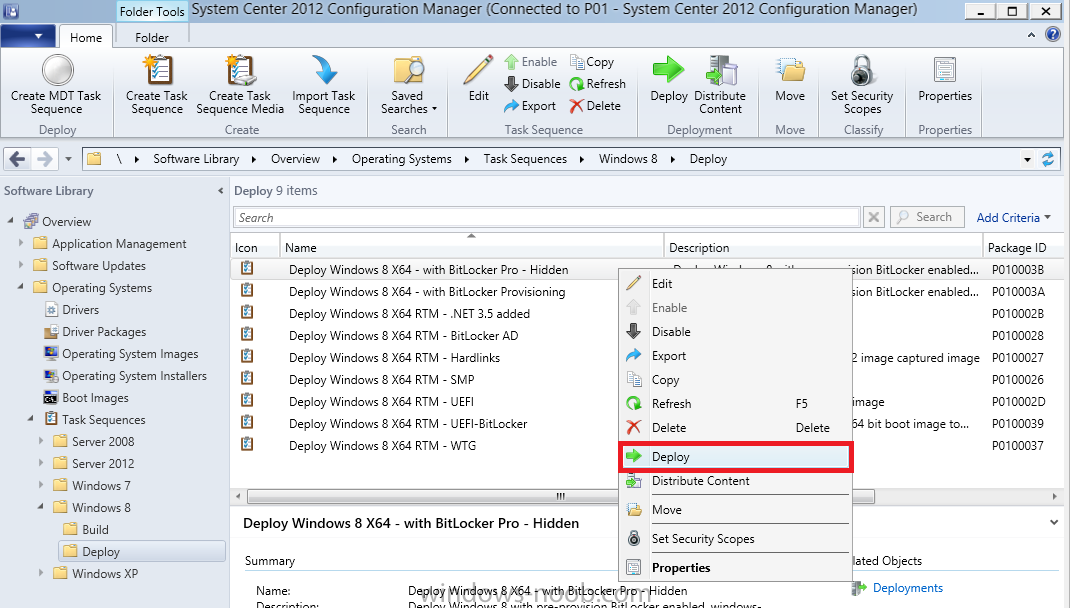The width and height of the screenshot is (1070, 608).
Task: Select Delete in the context menu
Action: coord(736,428)
